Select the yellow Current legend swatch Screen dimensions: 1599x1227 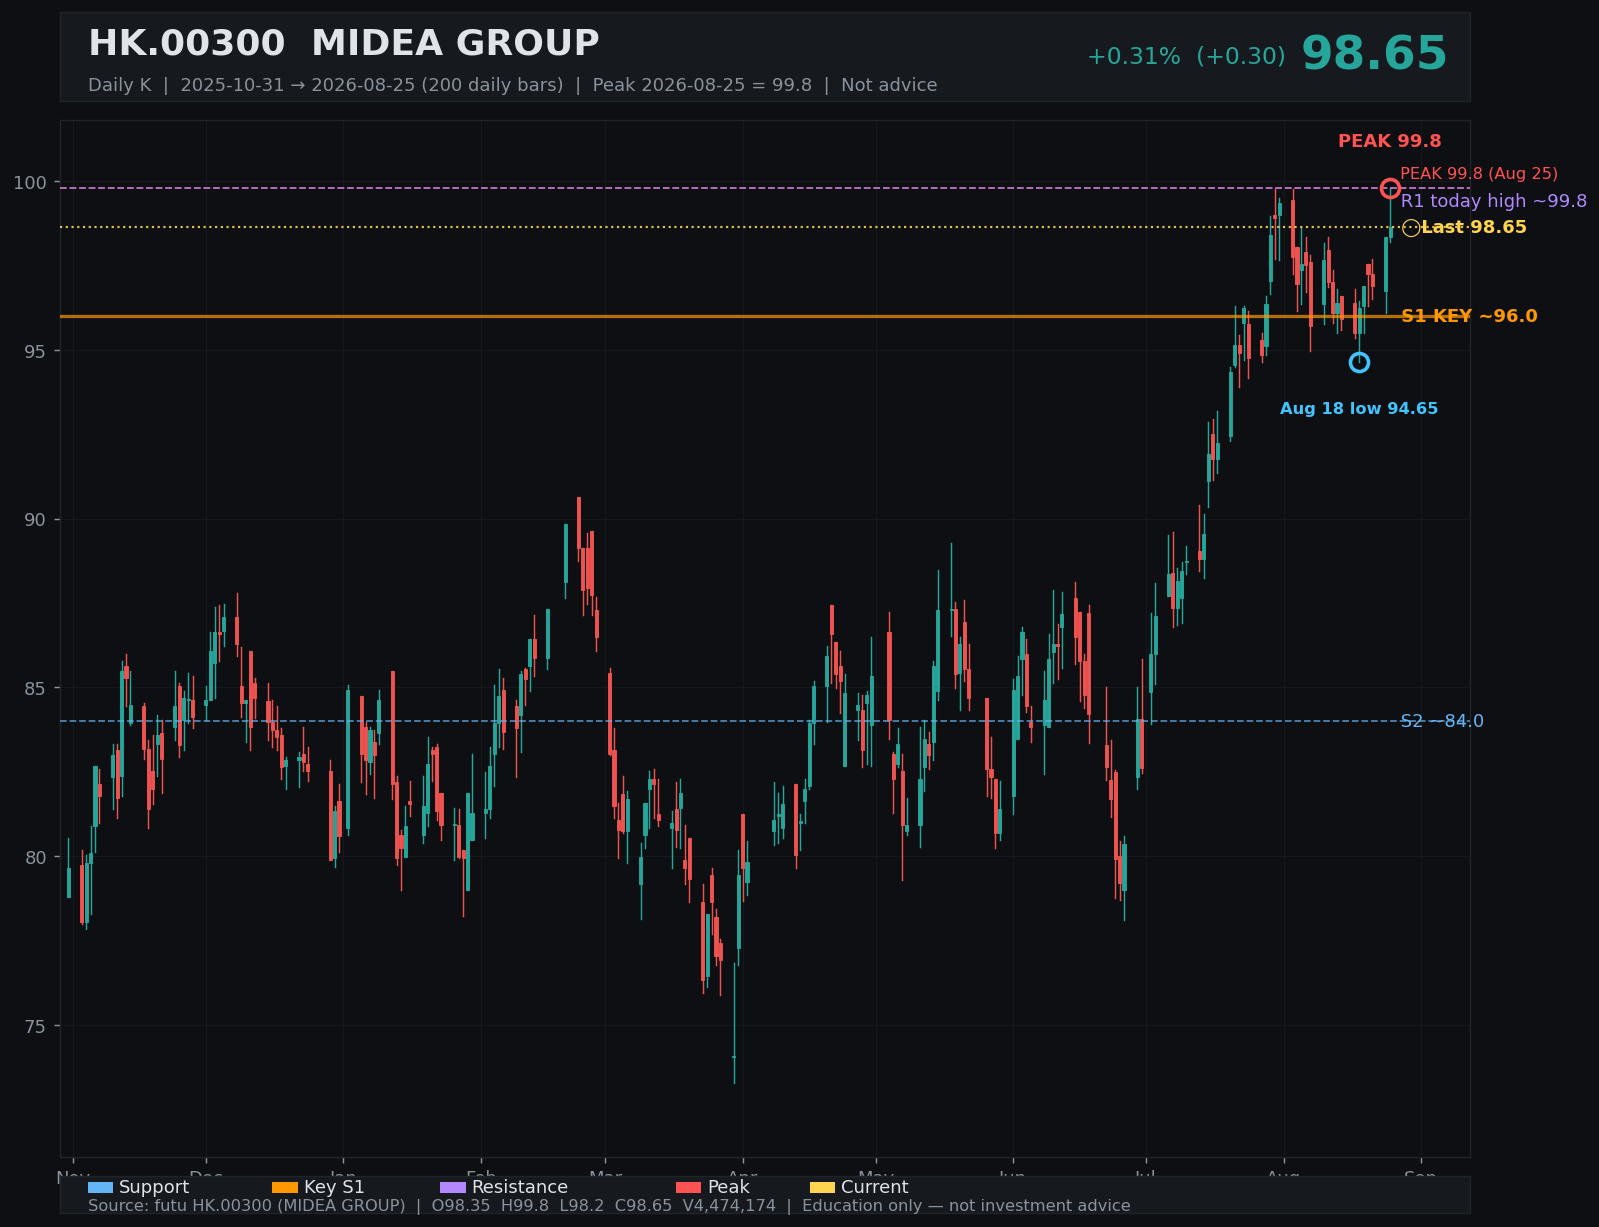pyautogui.click(x=822, y=1187)
